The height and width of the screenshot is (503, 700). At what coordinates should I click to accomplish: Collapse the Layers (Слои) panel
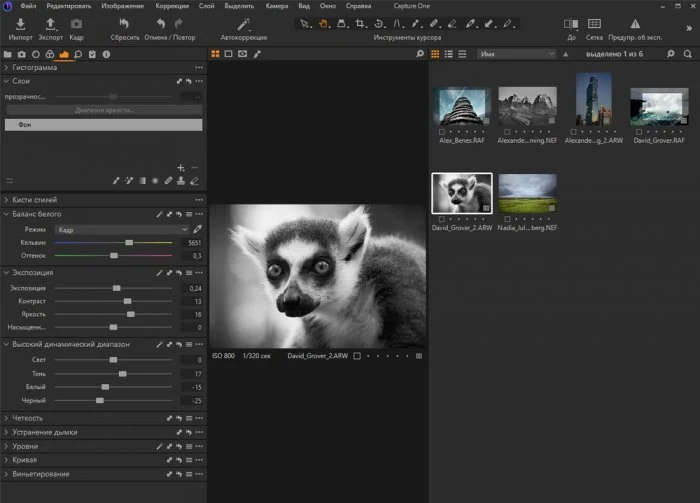click(6, 81)
